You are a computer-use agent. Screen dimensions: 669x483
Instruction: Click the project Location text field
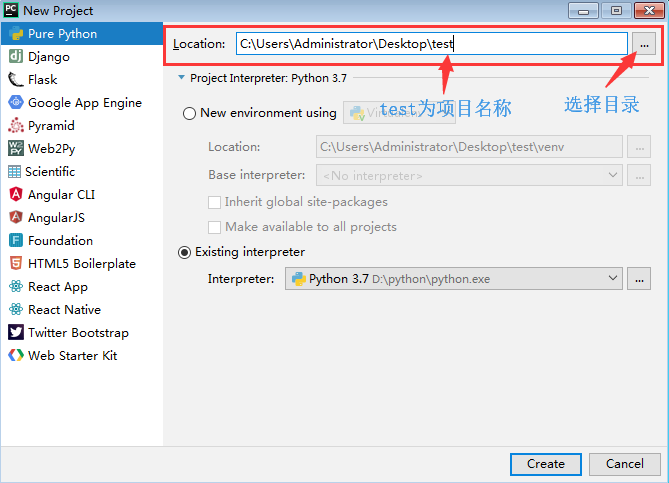432,44
